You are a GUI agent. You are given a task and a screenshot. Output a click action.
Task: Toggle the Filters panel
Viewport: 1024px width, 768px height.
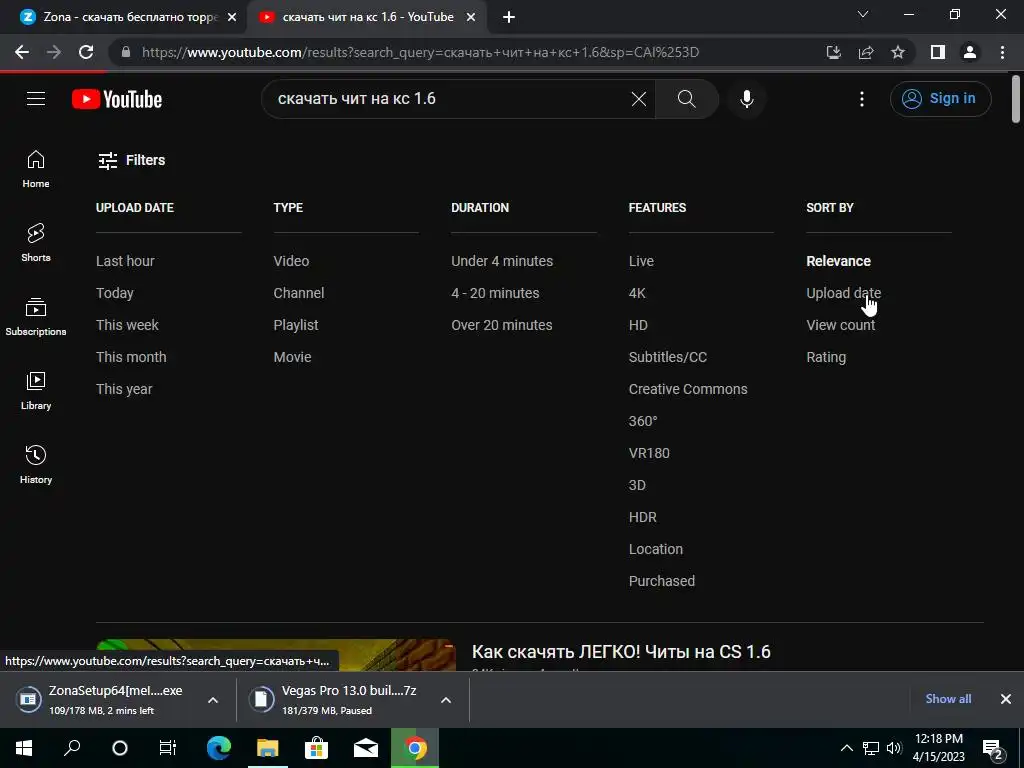pos(131,160)
